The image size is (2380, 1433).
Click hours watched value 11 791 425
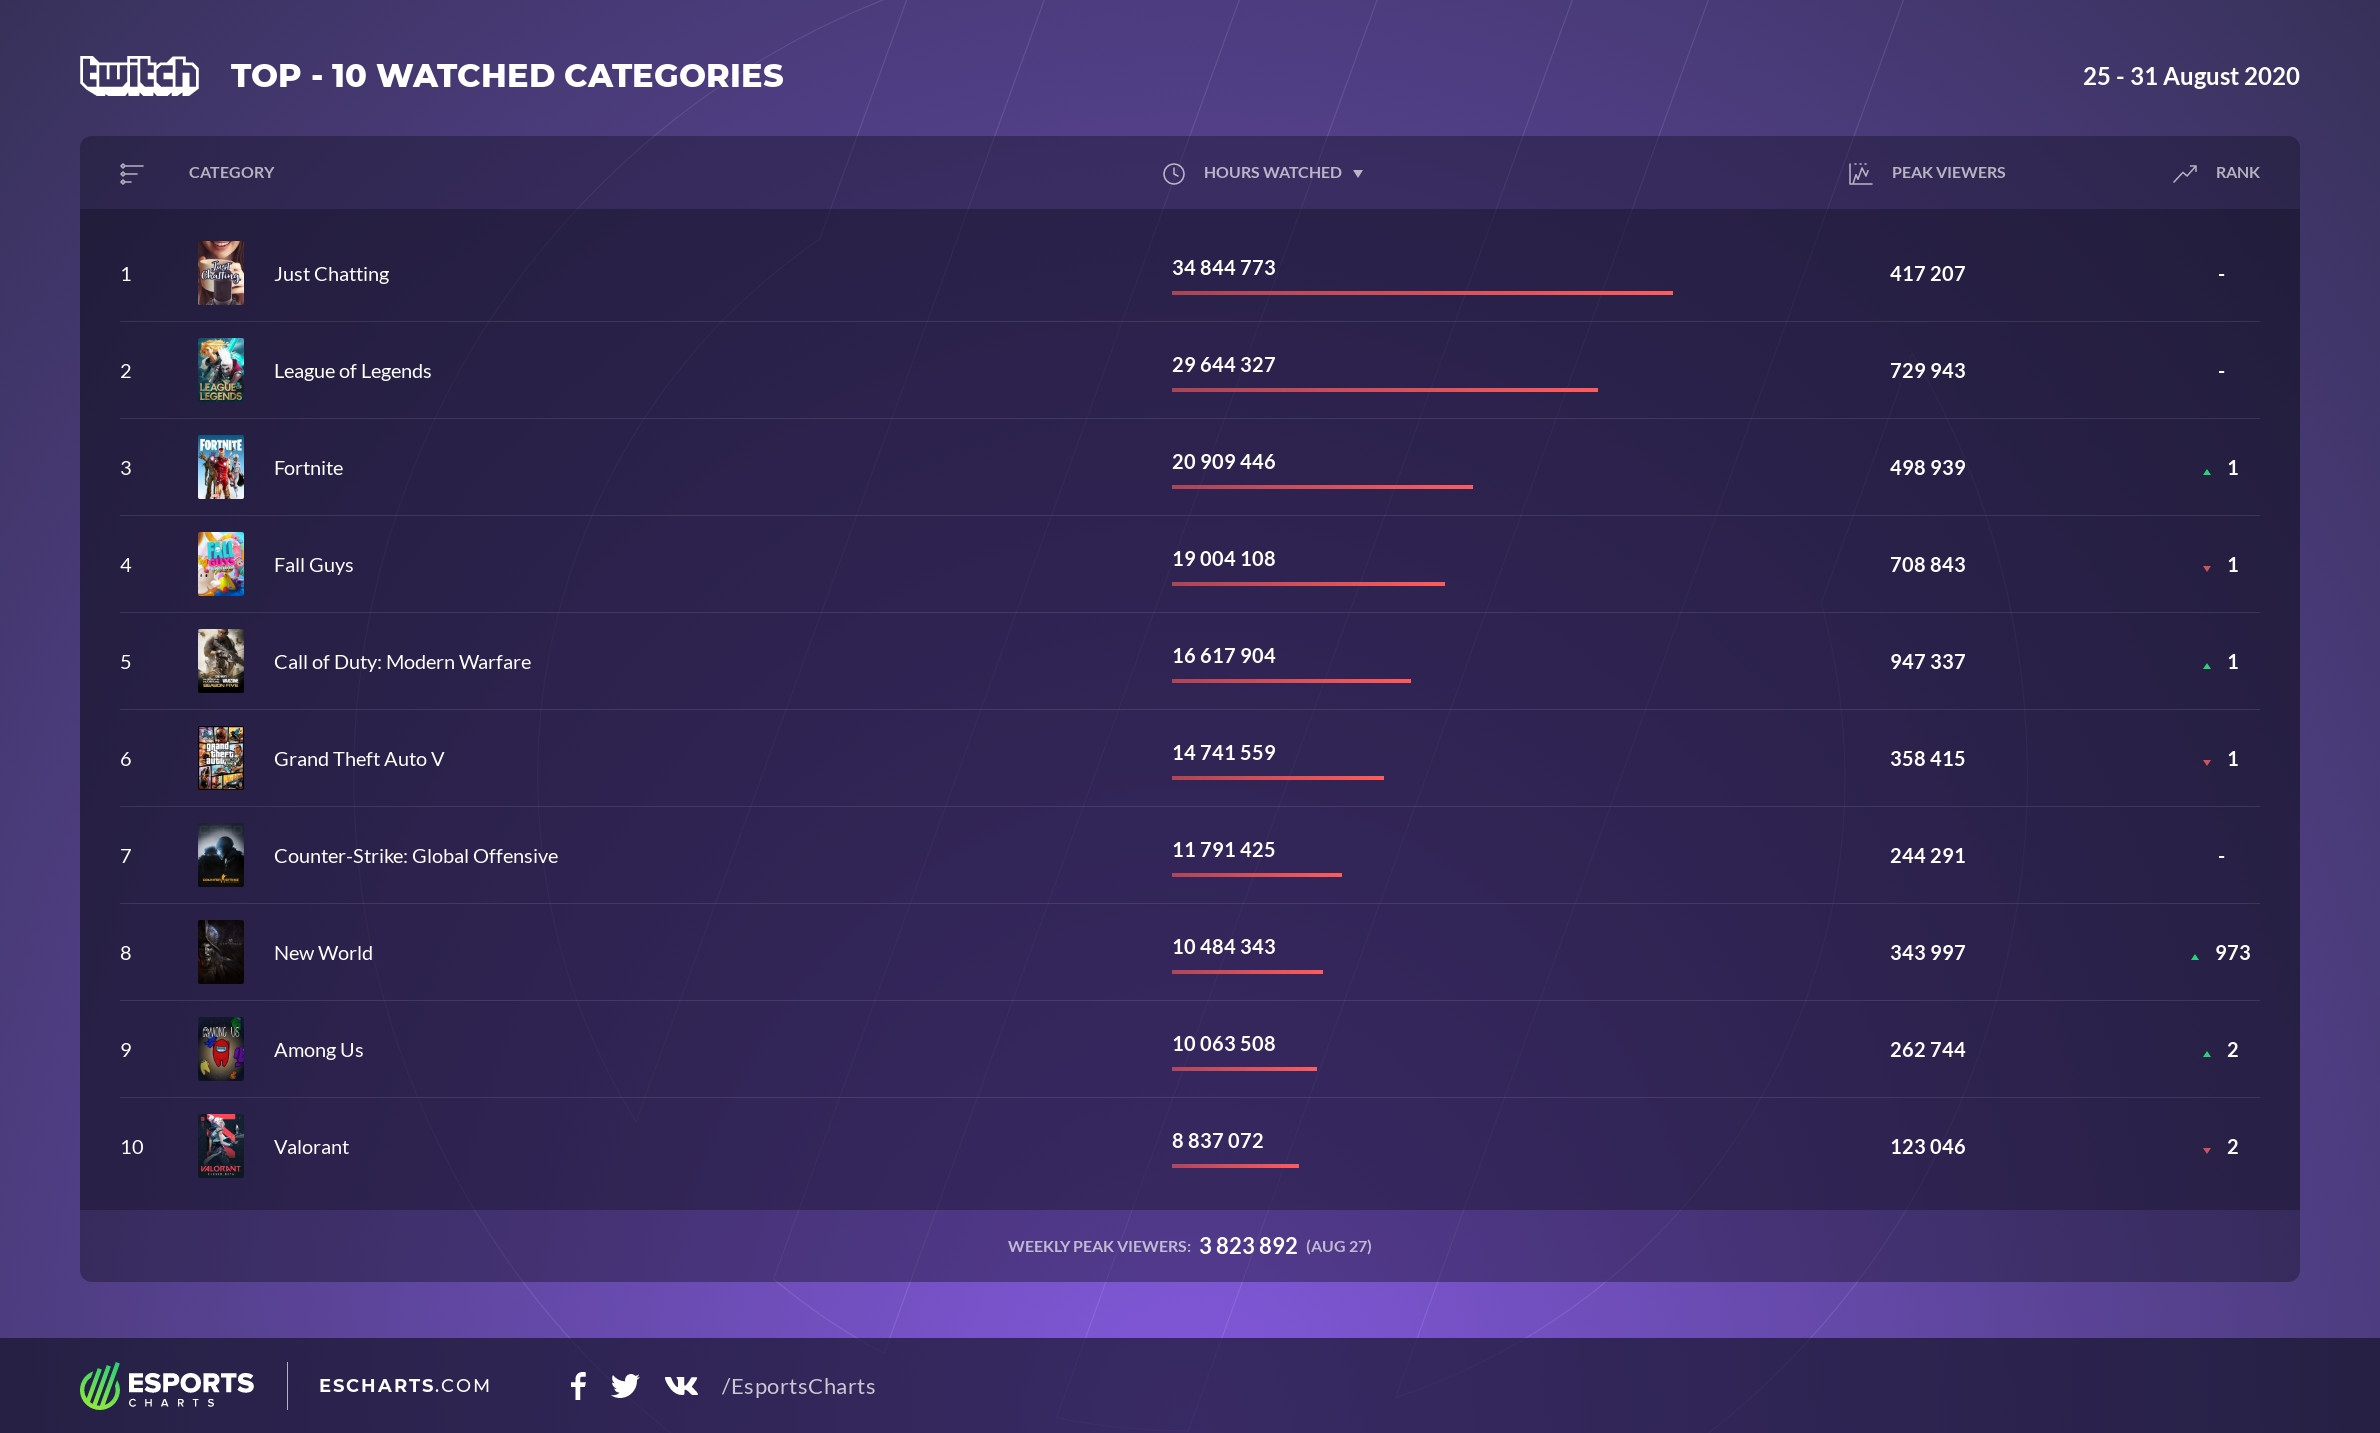[1223, 850]
